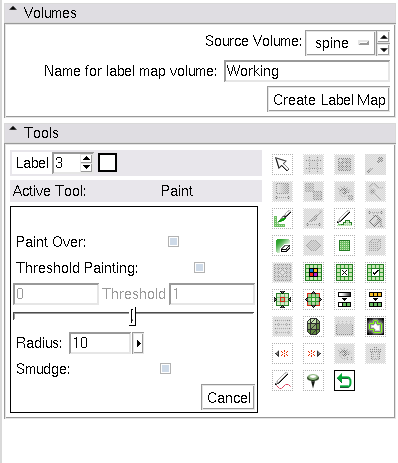Select the Draw pencil tool icon
Viewport: 398px width, 463px height.
point(344,218)
